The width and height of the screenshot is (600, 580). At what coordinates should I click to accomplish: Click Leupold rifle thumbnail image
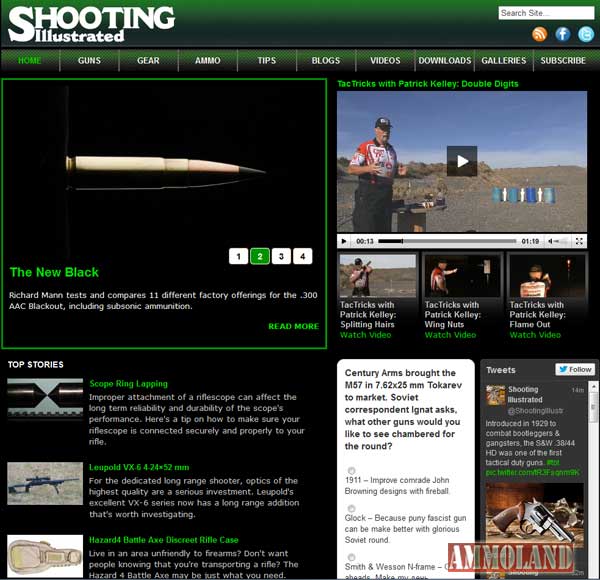(45, 483)
